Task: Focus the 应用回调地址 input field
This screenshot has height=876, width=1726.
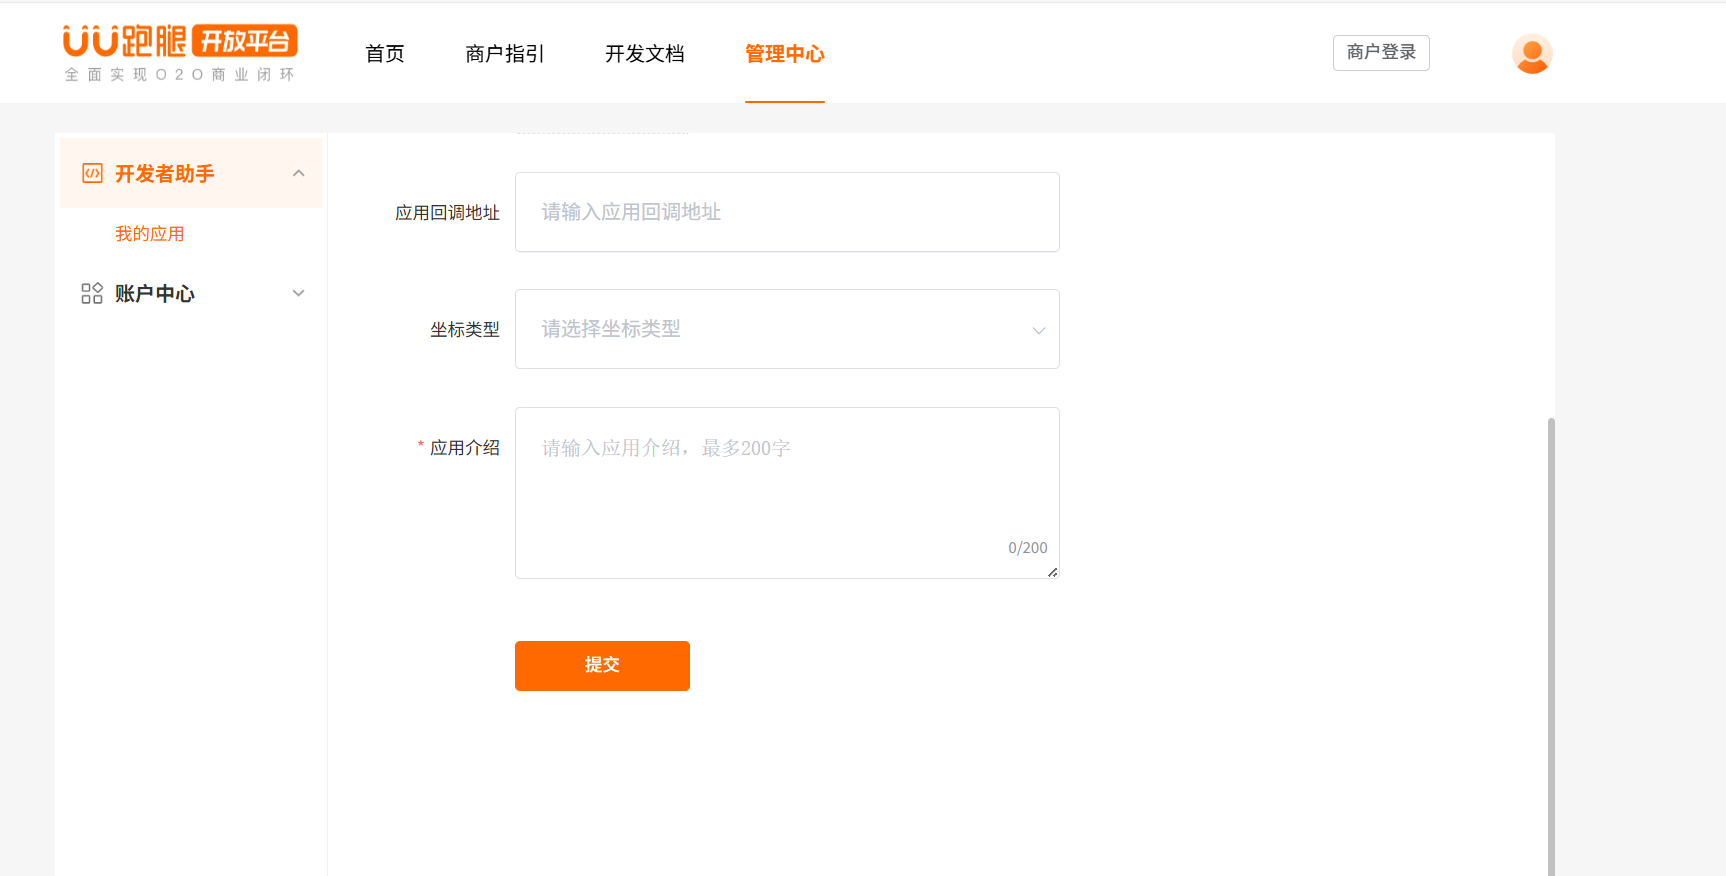Action: tap(787, 212)
